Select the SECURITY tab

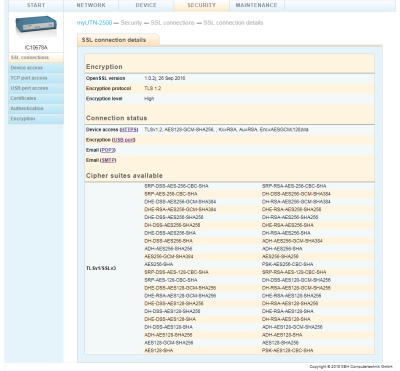tap(201, 5)
